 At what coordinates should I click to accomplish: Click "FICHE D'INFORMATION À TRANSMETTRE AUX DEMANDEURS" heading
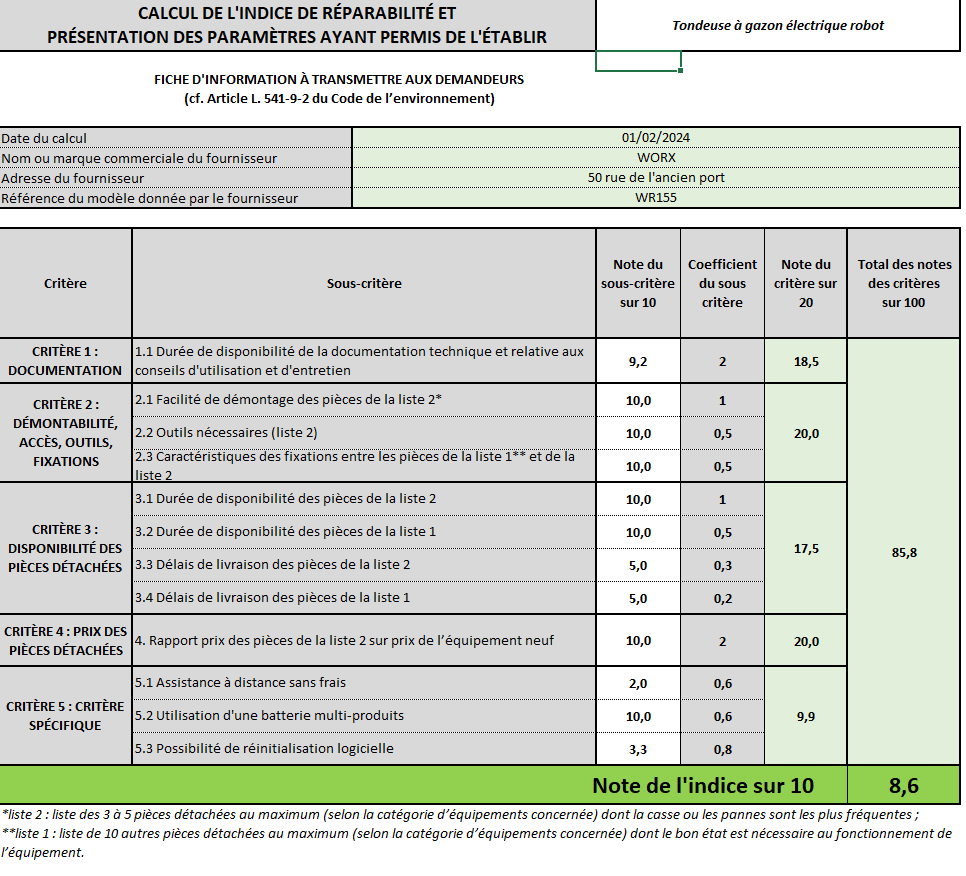tap(339, 79)
